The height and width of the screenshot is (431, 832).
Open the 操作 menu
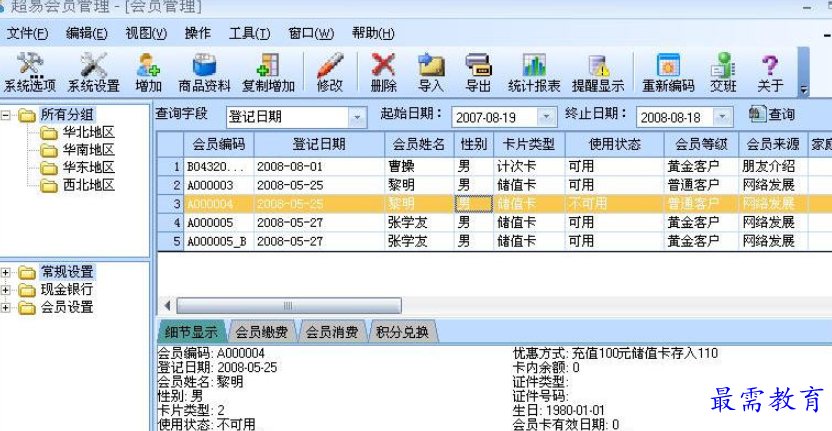[x=197, y=33]
